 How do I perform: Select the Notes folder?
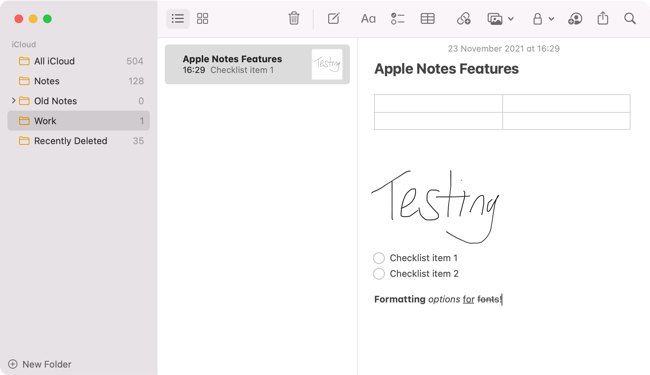coord(78,81)
